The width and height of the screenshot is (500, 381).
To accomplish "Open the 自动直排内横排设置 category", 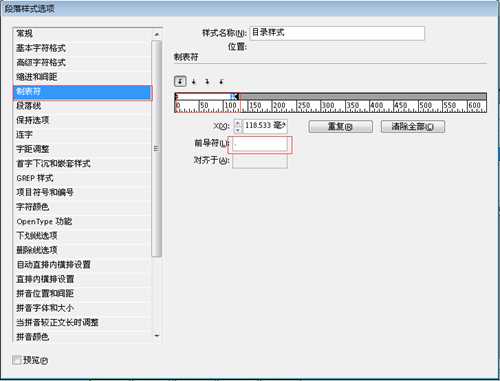I will [x=82, y=265].
